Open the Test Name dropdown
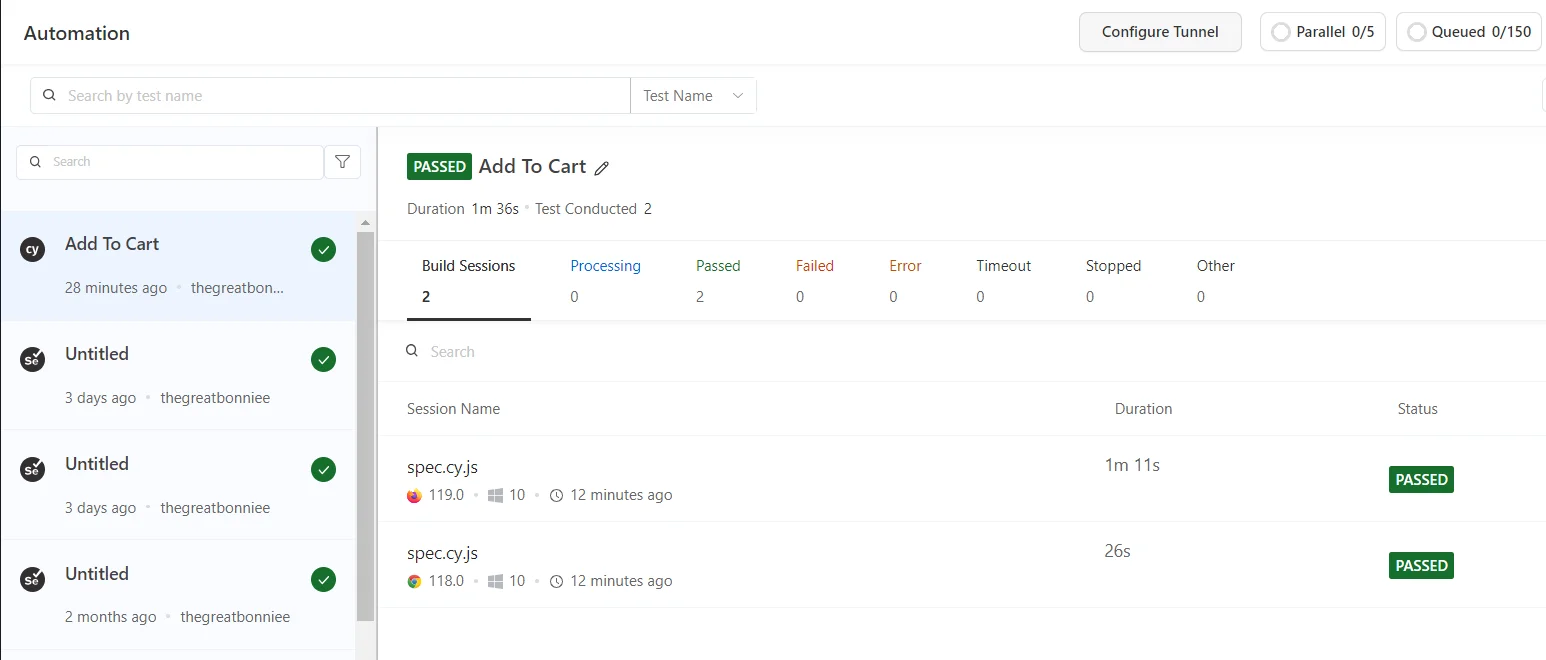The height and width of the screenshot is (660, 1546). [692, 95]
